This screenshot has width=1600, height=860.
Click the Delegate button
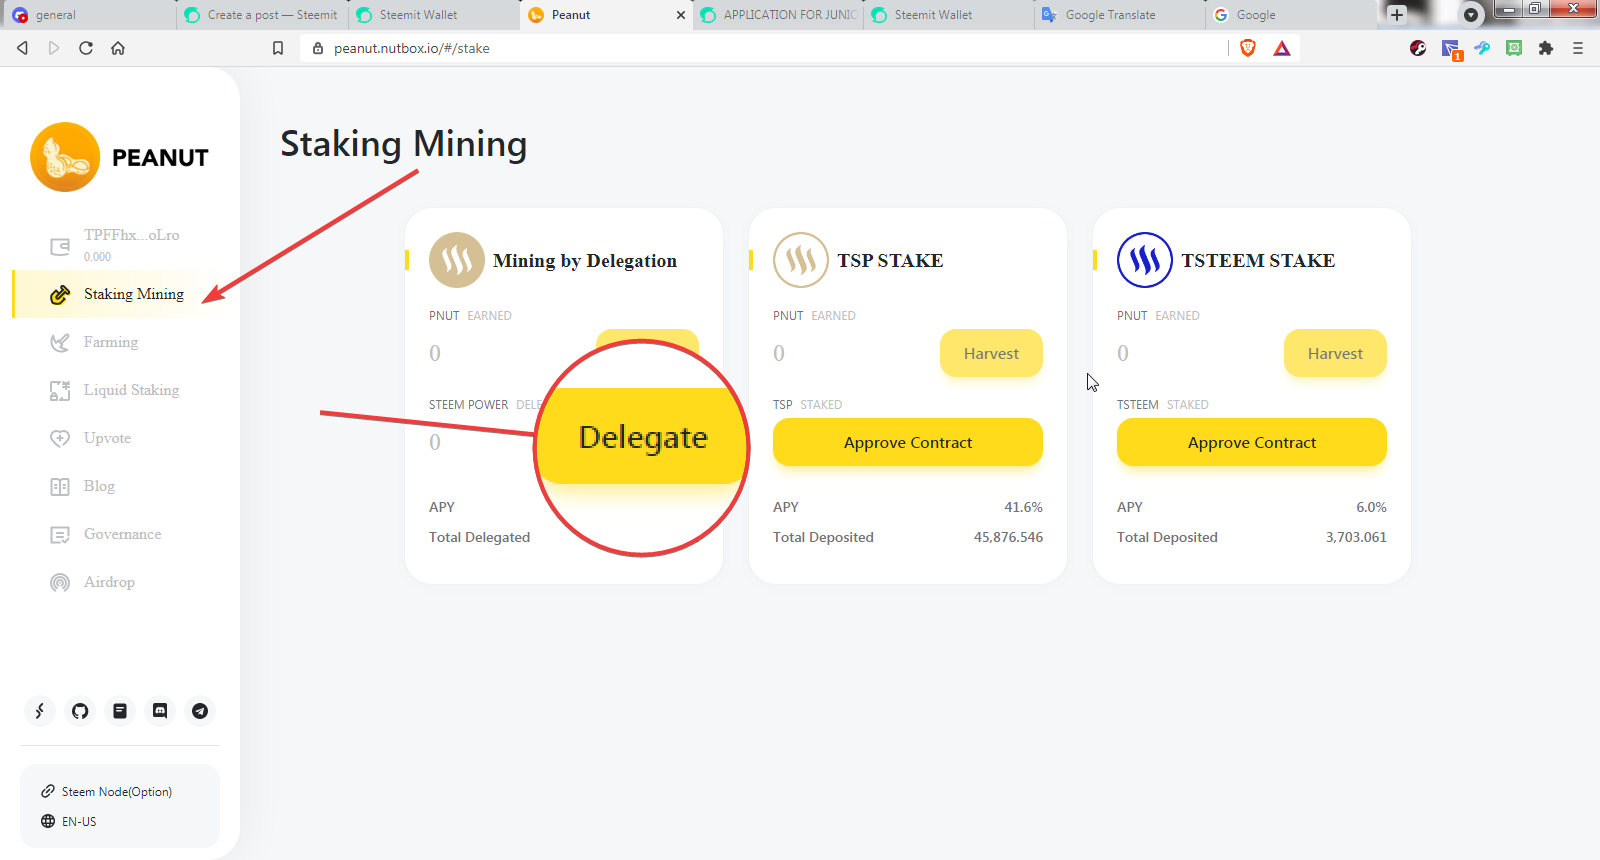coord(643,437)
